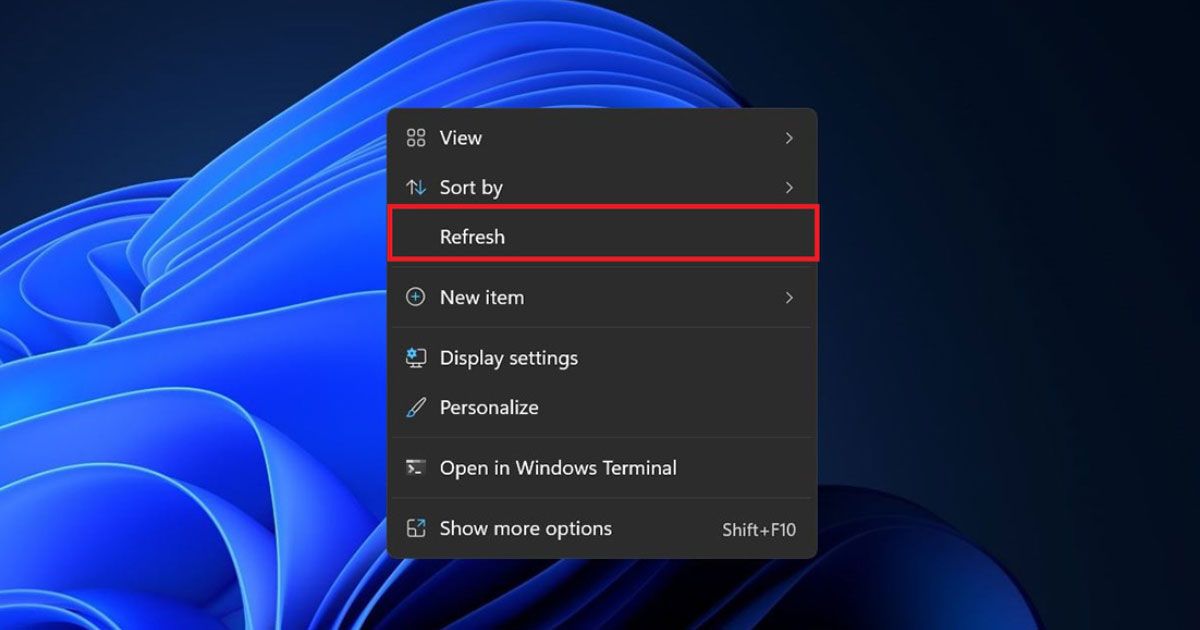Click the Show more options icon
This screenshot has width=1200, height=630.
pyautogui.click(x=415, y=528)
